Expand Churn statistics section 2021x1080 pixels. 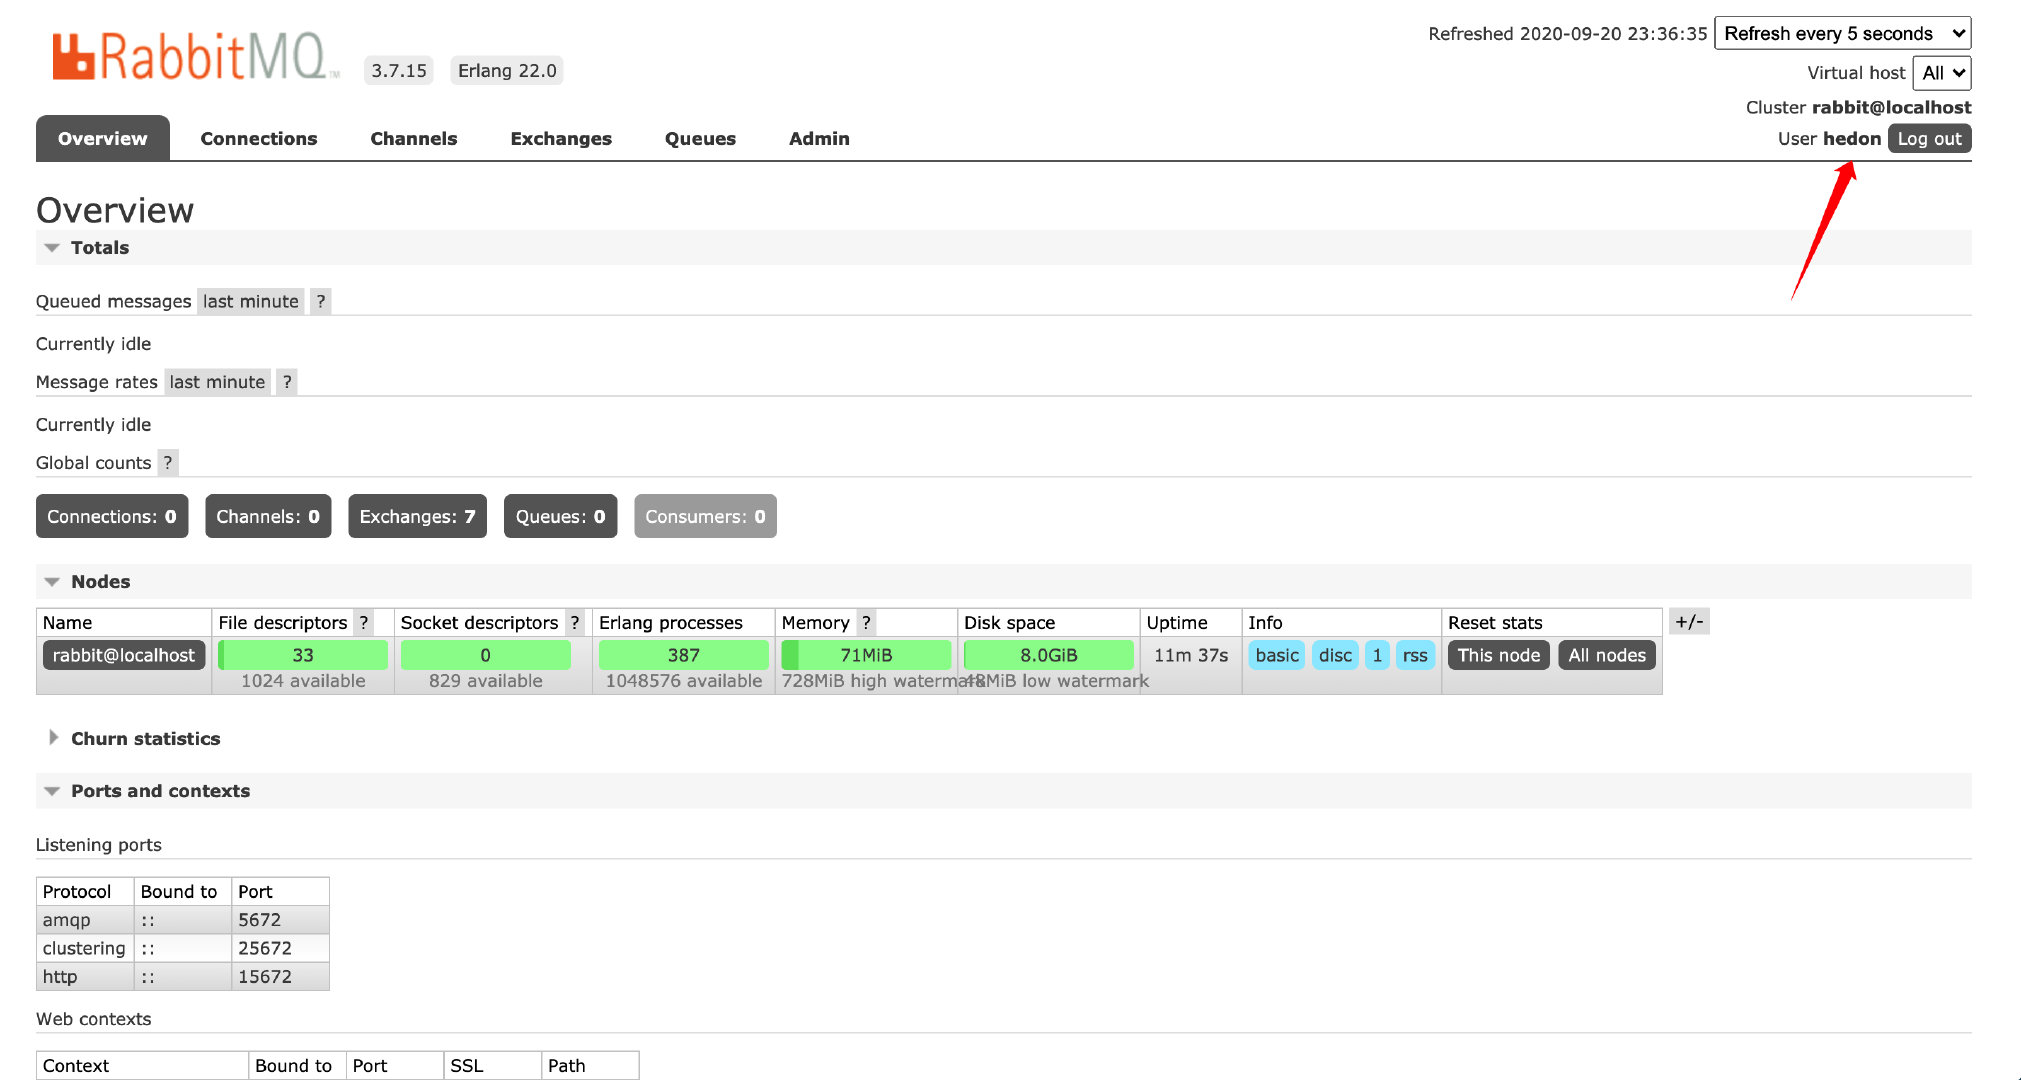point(145,739)
